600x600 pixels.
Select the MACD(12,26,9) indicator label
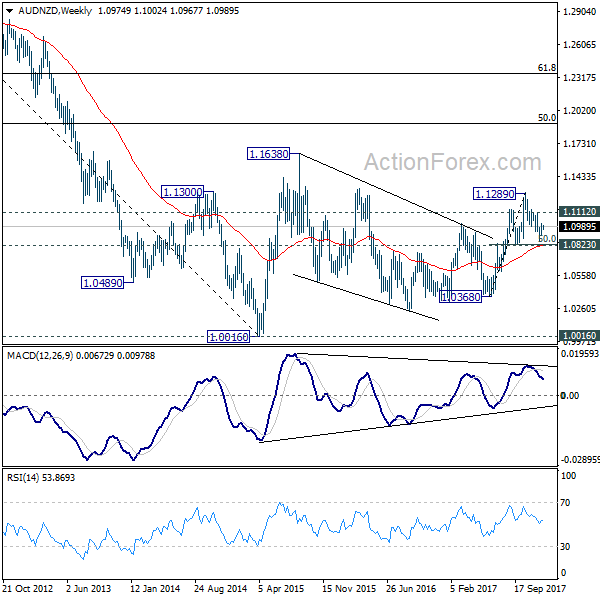tap(81, 356)
